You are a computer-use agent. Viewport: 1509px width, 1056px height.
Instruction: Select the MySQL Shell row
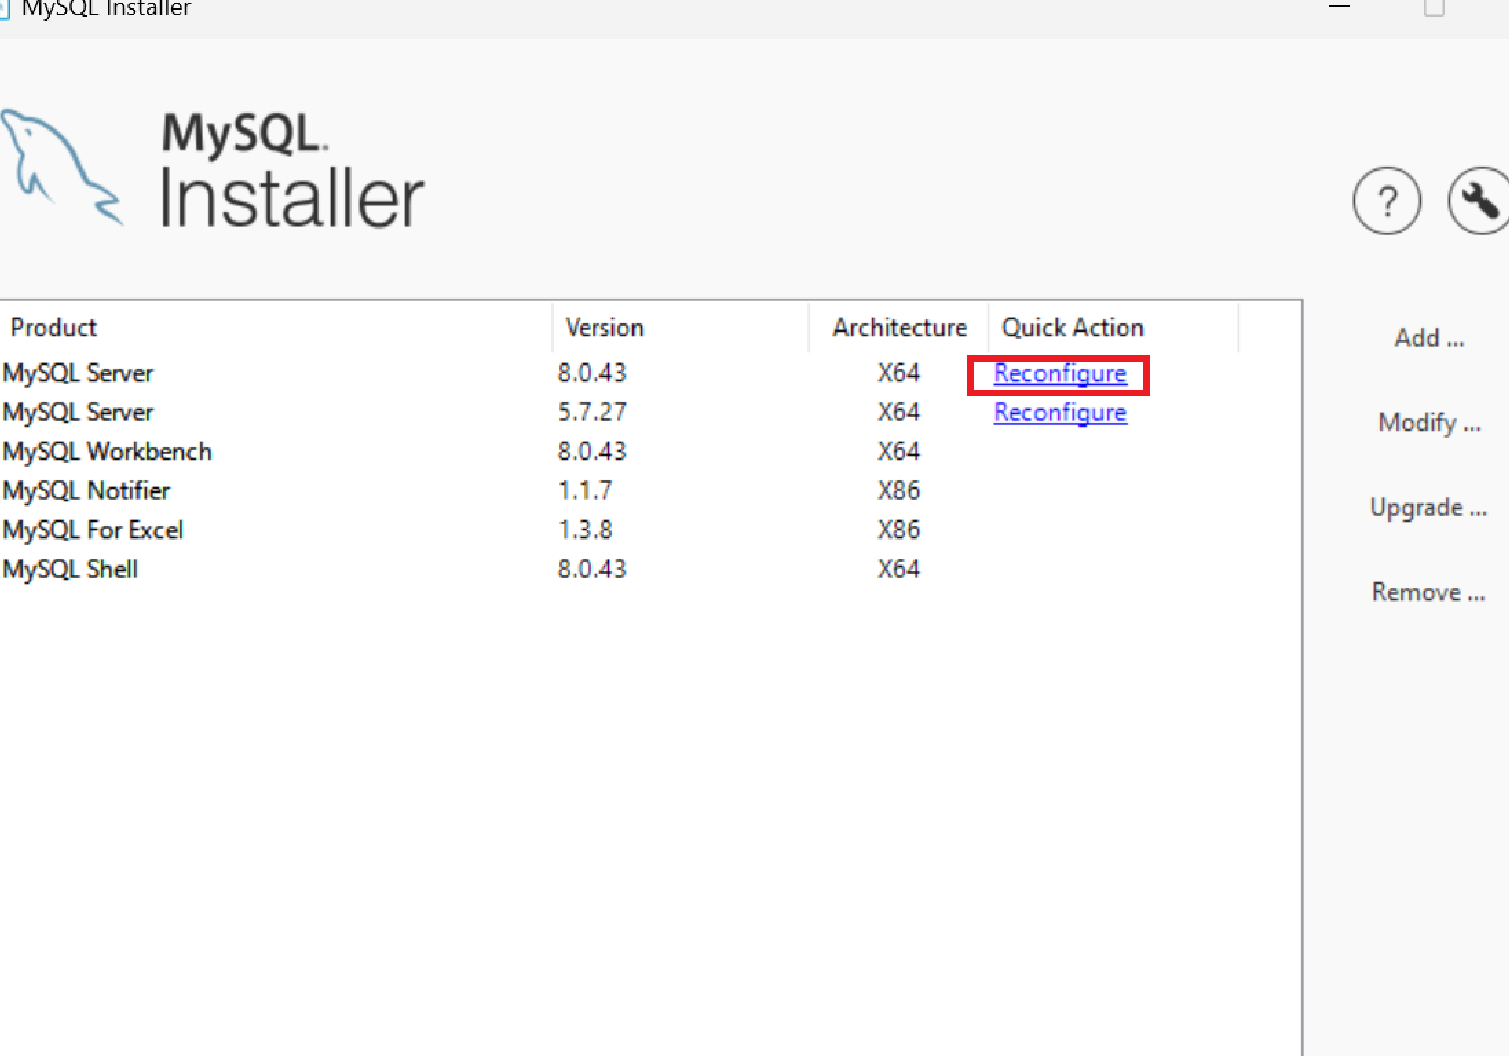coord(650,568)
